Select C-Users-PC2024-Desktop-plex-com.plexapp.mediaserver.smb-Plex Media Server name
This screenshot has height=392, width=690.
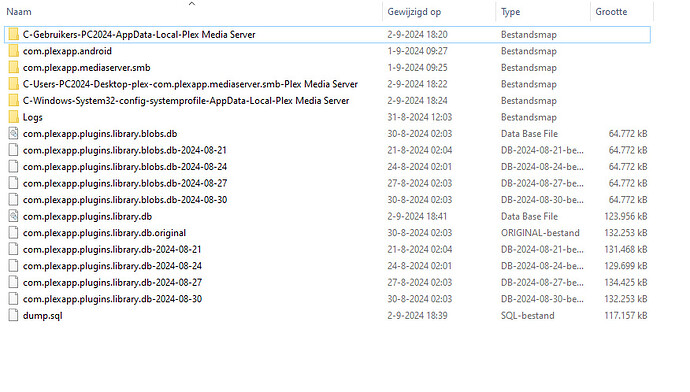190,84
